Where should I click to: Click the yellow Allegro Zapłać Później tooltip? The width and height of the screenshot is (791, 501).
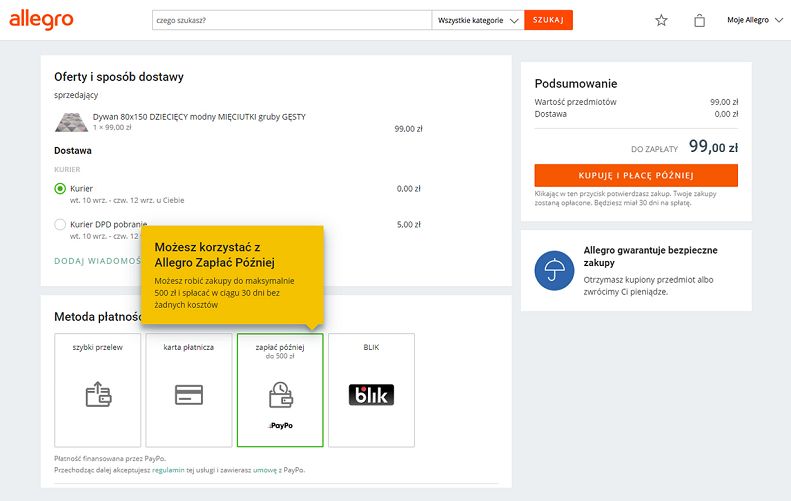232,275
